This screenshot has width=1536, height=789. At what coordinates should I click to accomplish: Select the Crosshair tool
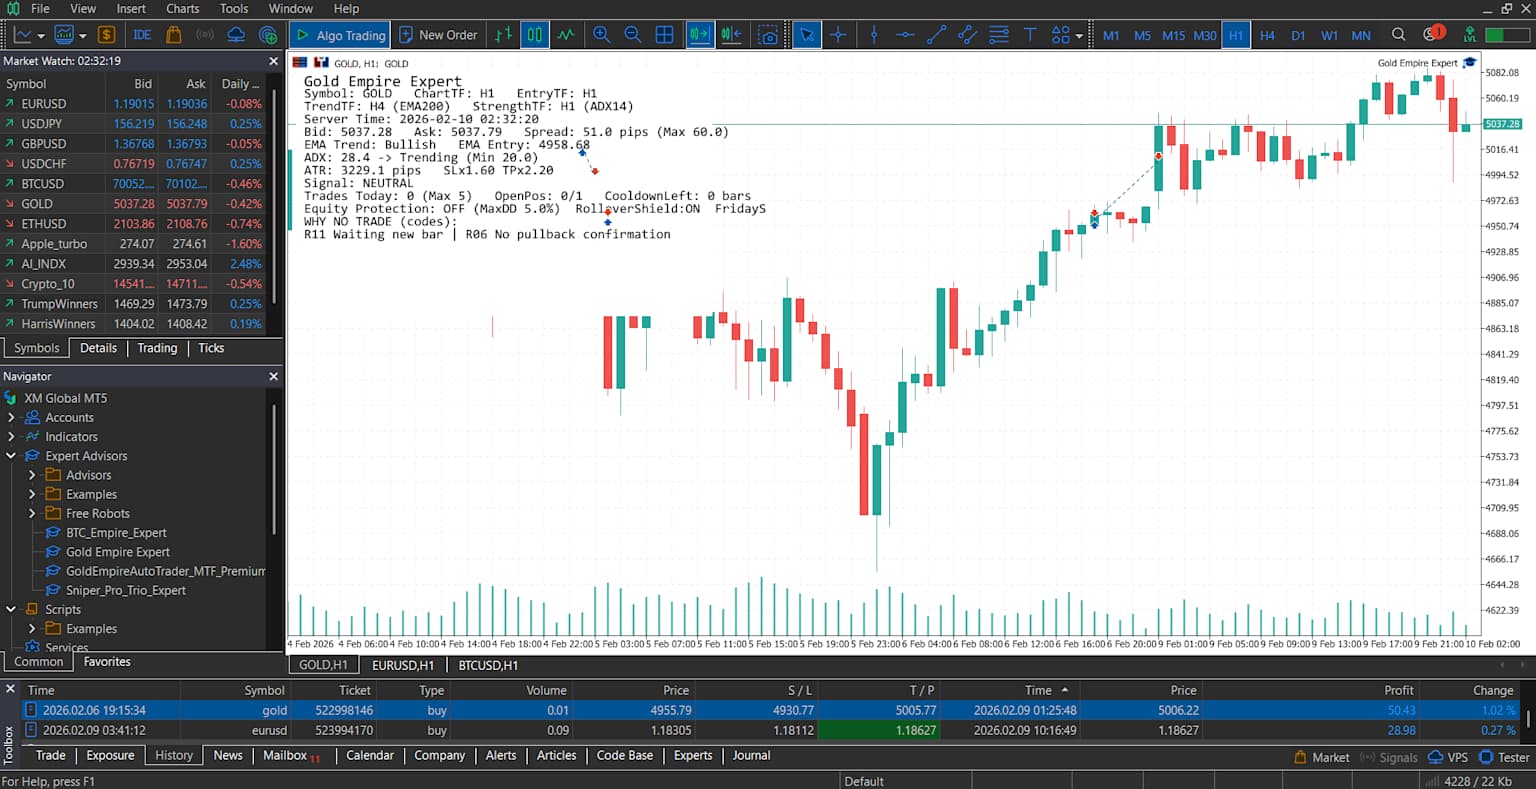839,34
